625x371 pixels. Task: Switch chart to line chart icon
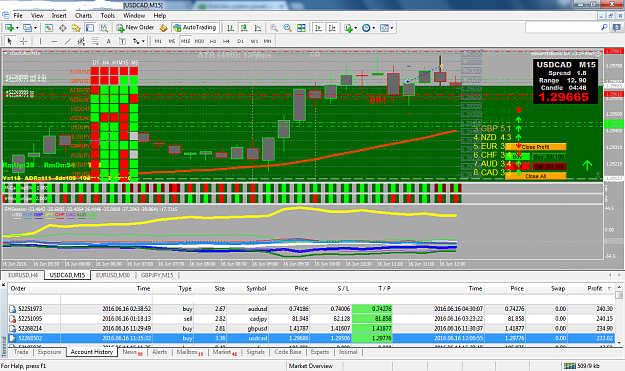(x=258, y=28)
